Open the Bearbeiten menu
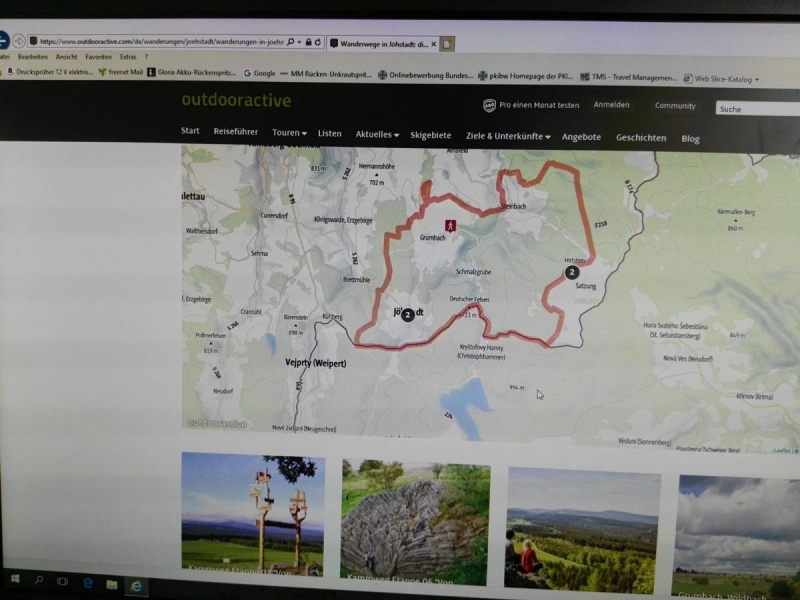The image size is (800, 600). coord(32,56)
